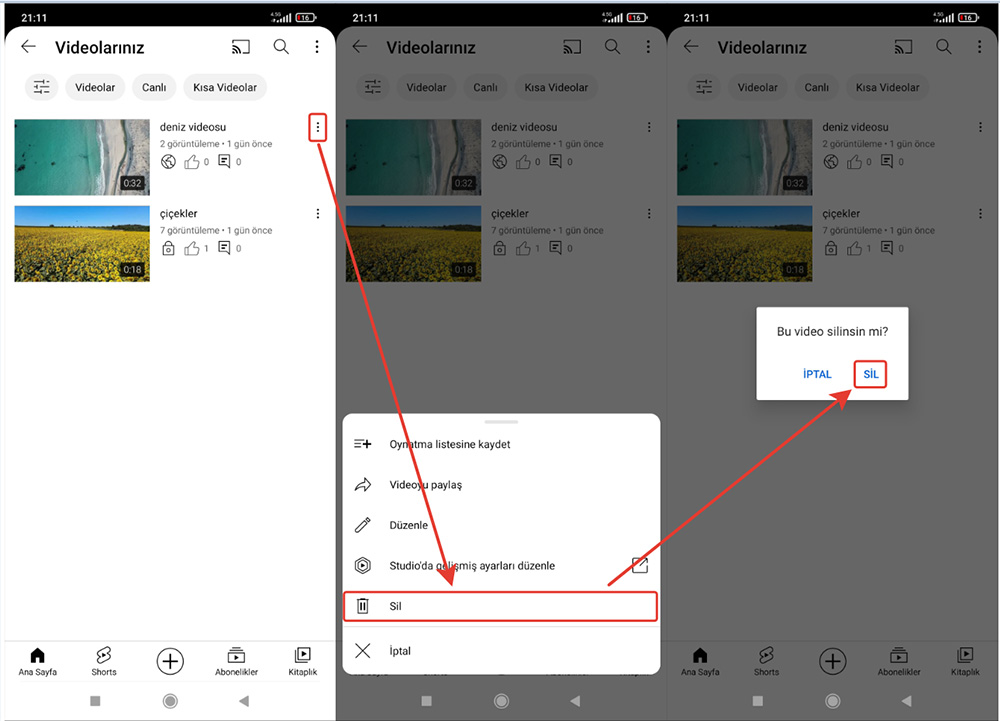Toggle the Kısa Videolar chip in left screen
This screenshot has height=721, width=1000.
coord(225,87)
